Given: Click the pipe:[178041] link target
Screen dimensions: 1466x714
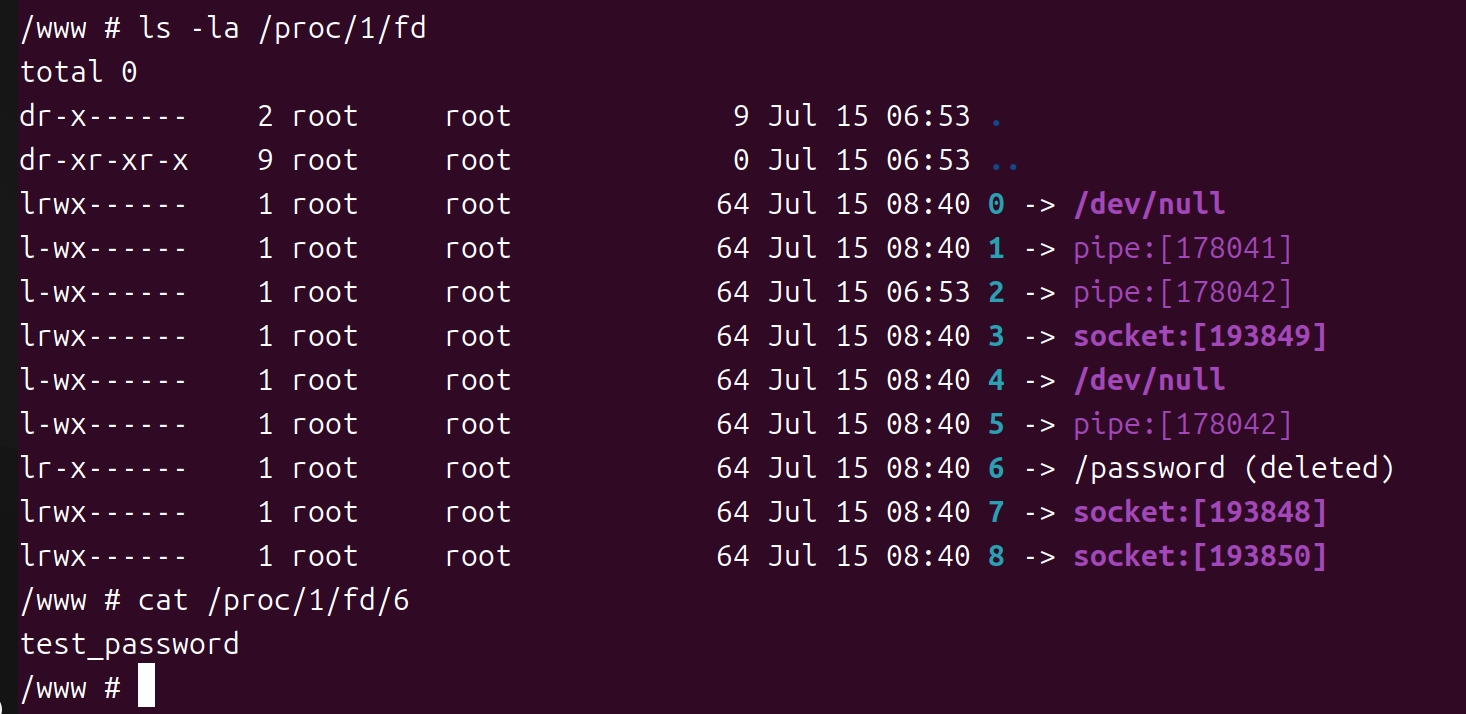Looking at the screenshot, I should (1182, 248).
